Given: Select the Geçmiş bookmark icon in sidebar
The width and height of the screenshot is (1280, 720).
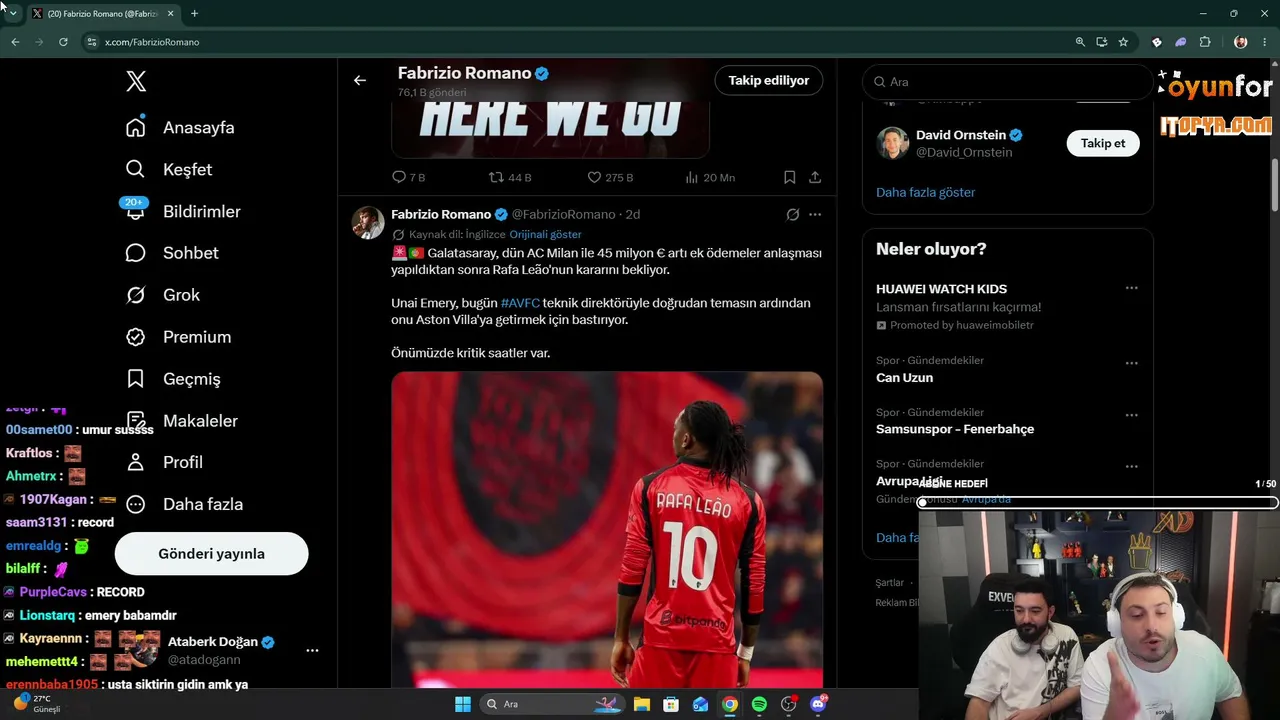Looking at the screenshot, I should coord(136,379).
